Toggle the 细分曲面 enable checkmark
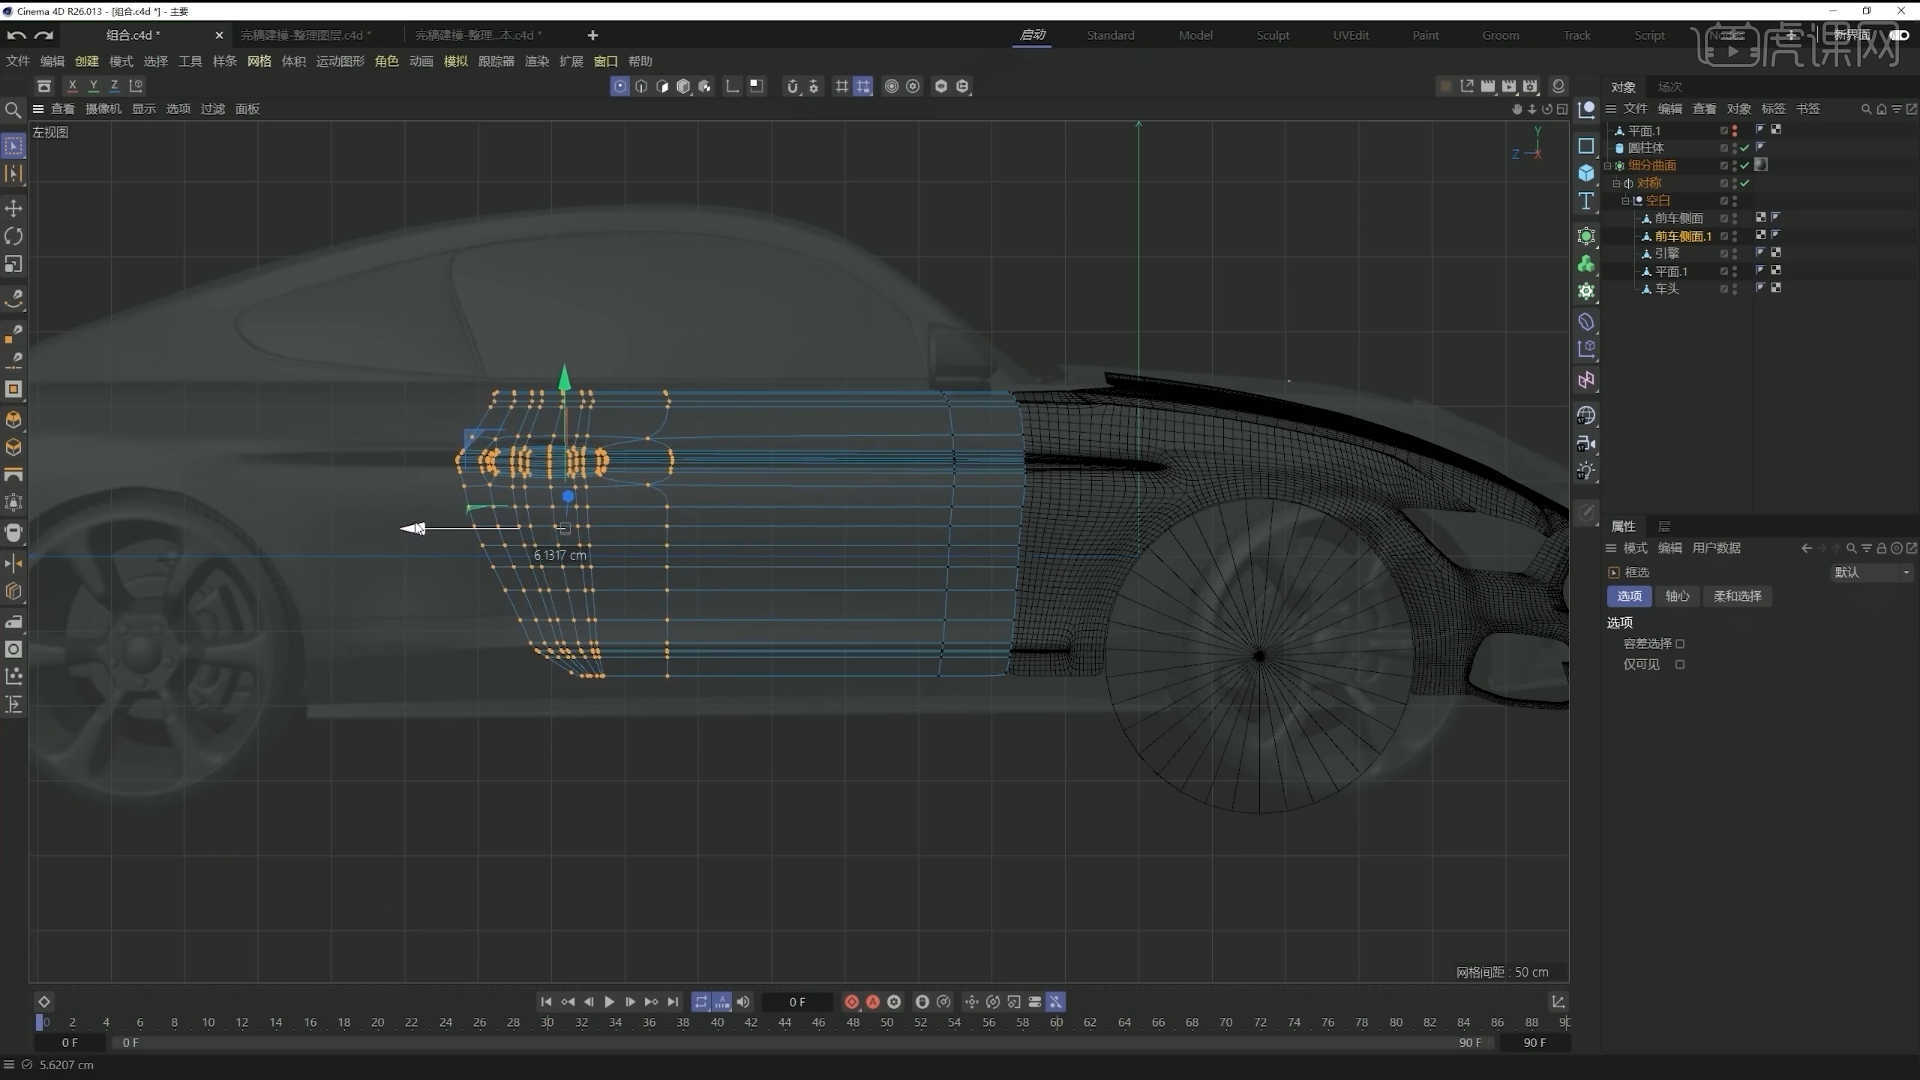Viewport: 1920px width, 1080px height. coord(1745,166)
